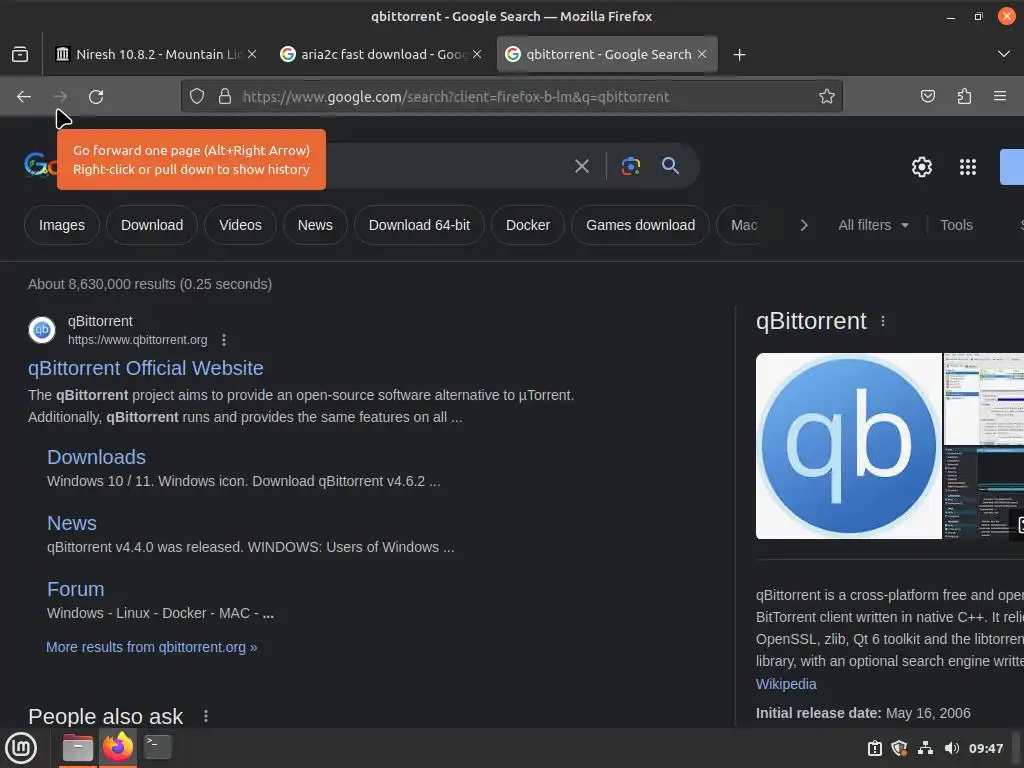
Task: Click the forward navigation arrow
Action: pyautogui.click(x=60, y=97)
